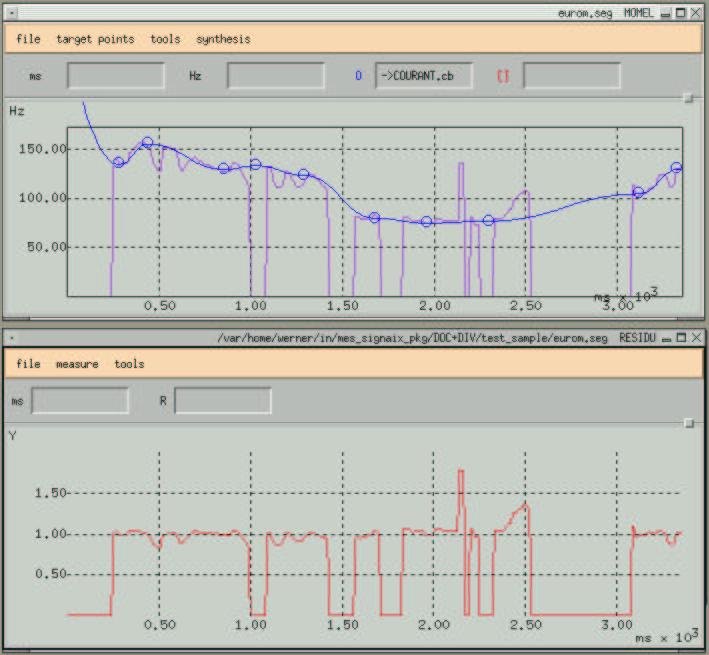Minimize the RESIDU window
The width and height of the screenshot is (709, 655).
click(666, 338)
